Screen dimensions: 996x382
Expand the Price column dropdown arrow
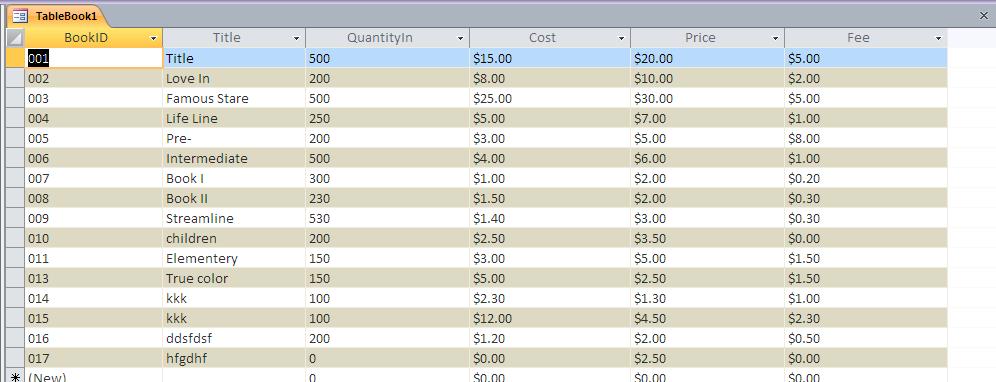775,39
